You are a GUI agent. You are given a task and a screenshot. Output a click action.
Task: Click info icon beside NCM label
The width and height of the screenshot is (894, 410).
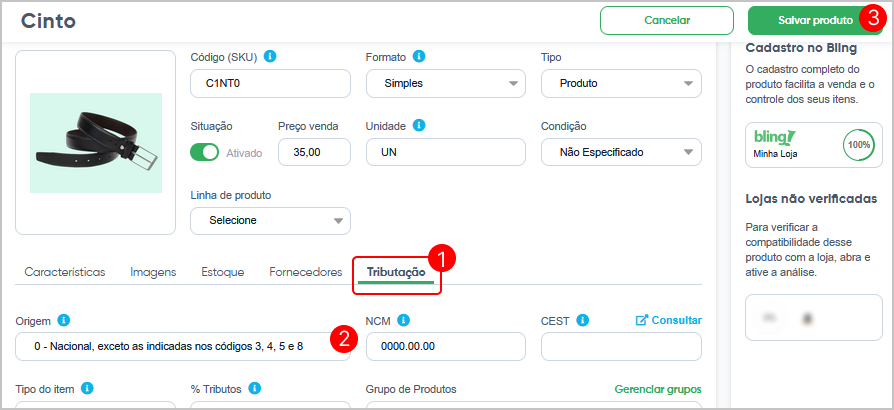tap(404, 320)
